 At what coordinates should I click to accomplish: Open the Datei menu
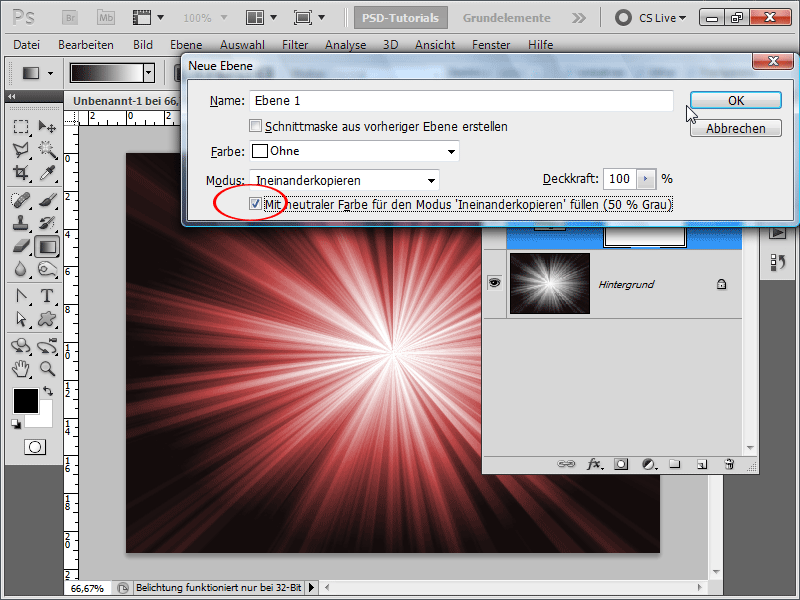pos(26,45)
